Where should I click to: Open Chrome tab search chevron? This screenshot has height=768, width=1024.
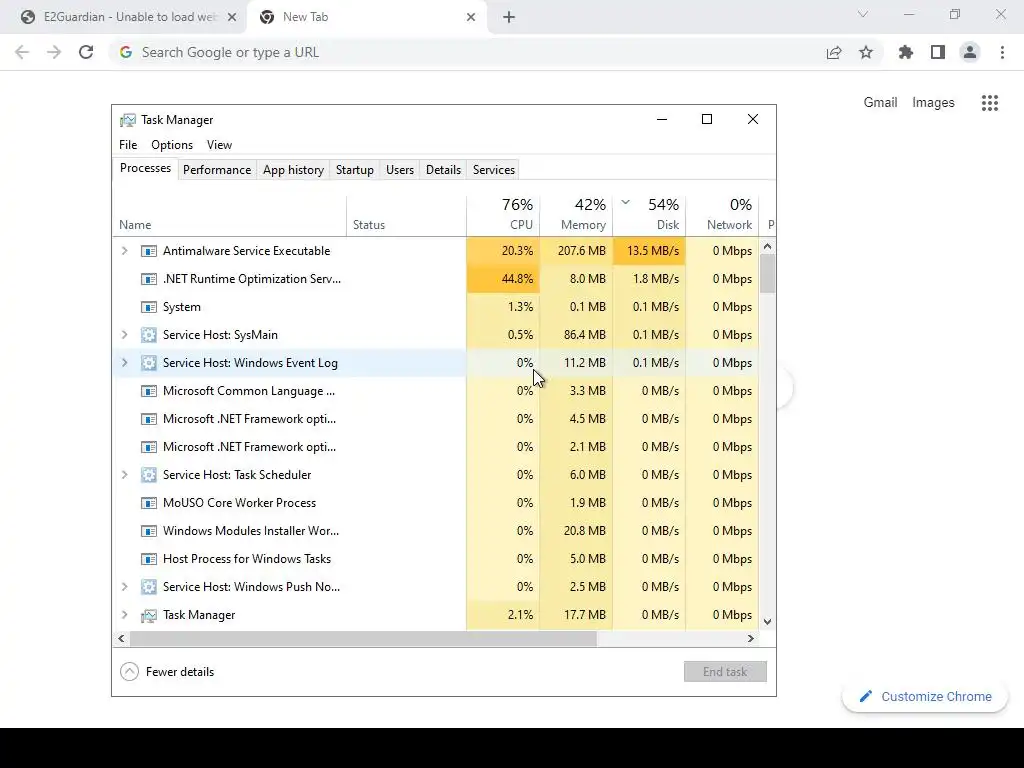(x=863, y=14)
